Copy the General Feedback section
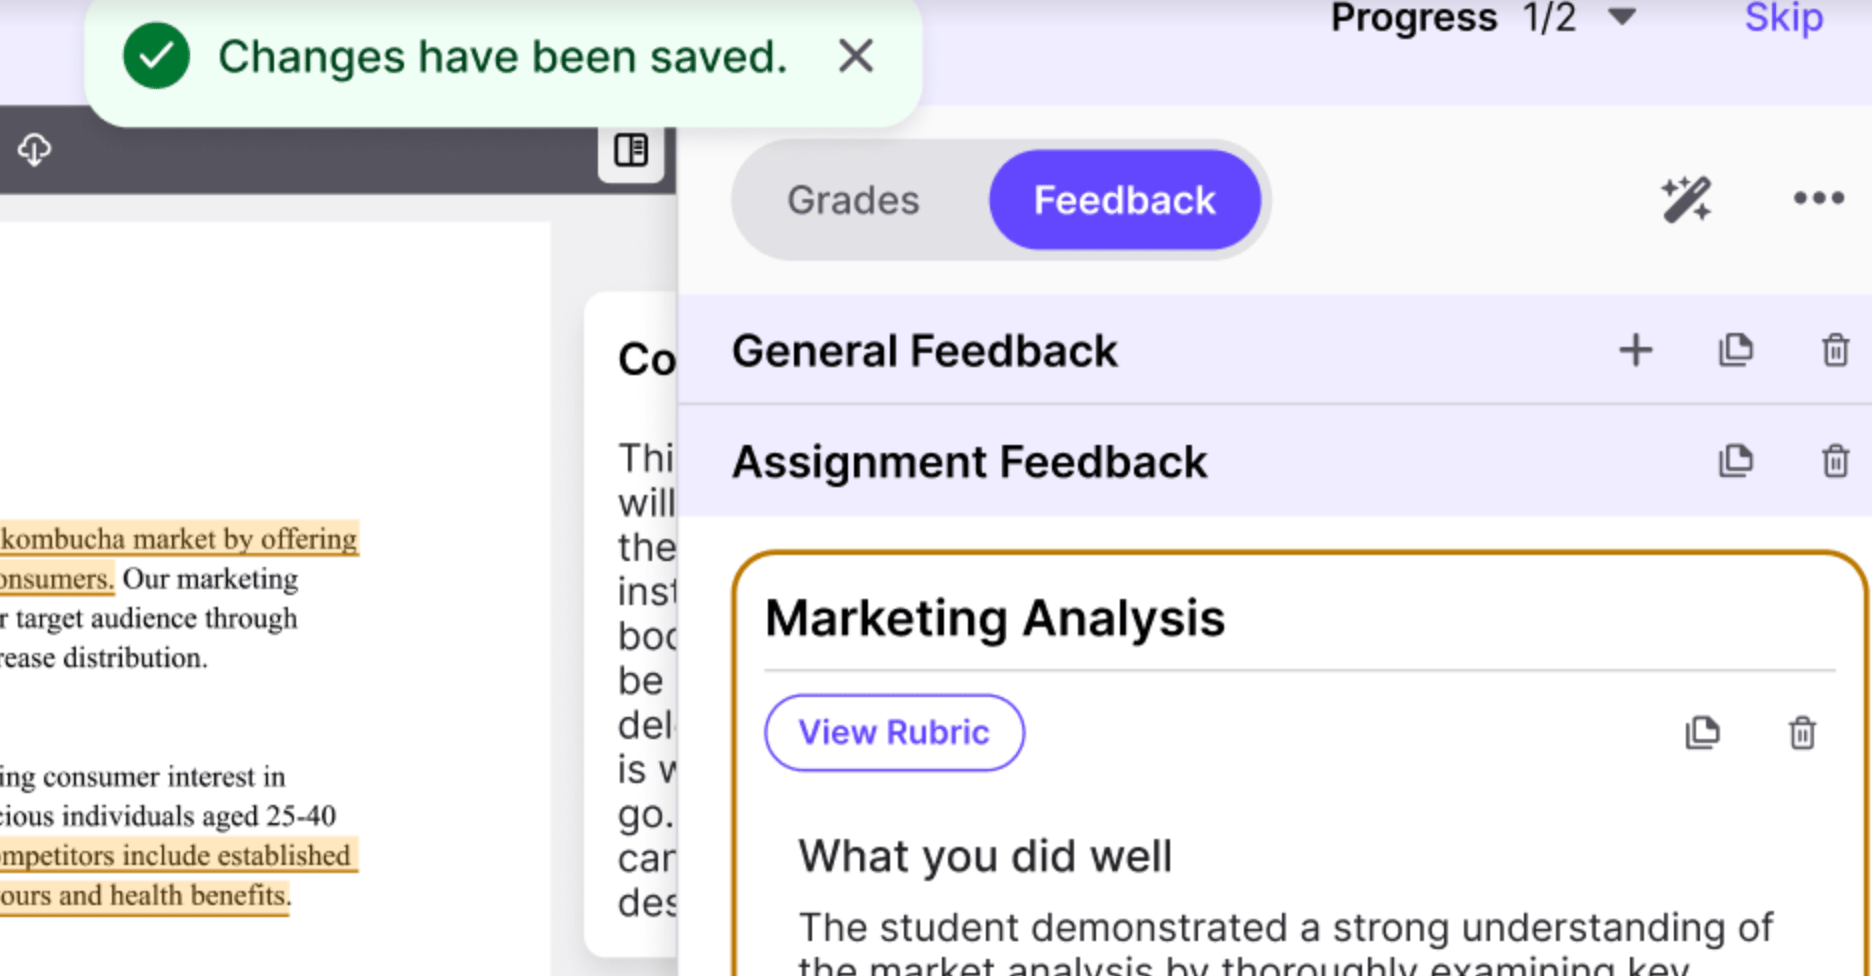 (x=1736, y=350)
